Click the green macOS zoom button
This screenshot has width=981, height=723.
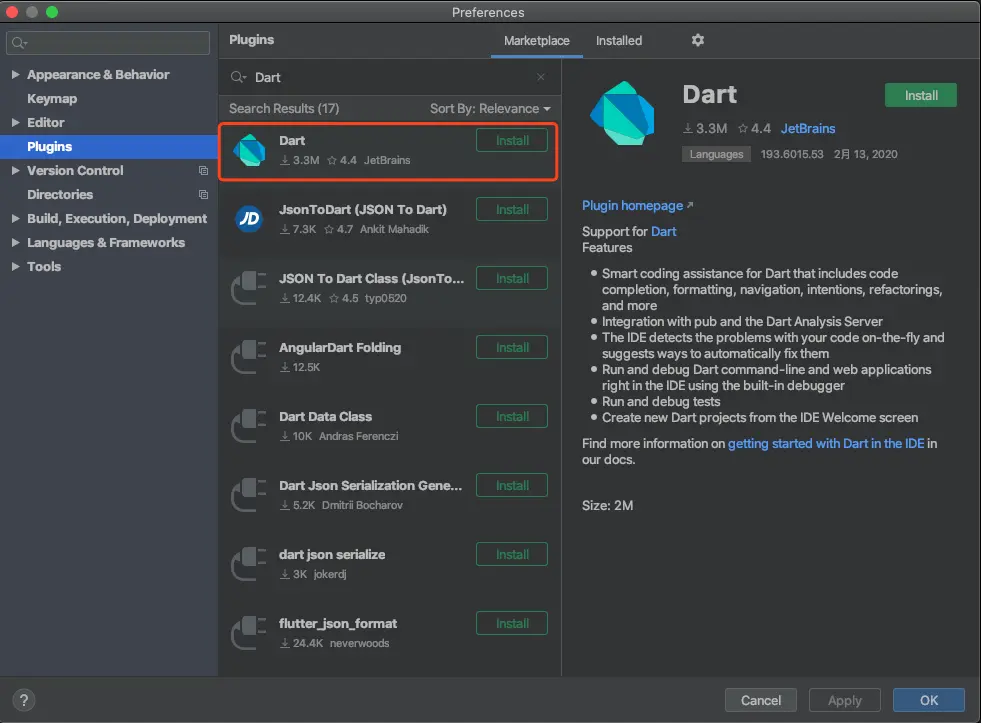click(52, 12)
